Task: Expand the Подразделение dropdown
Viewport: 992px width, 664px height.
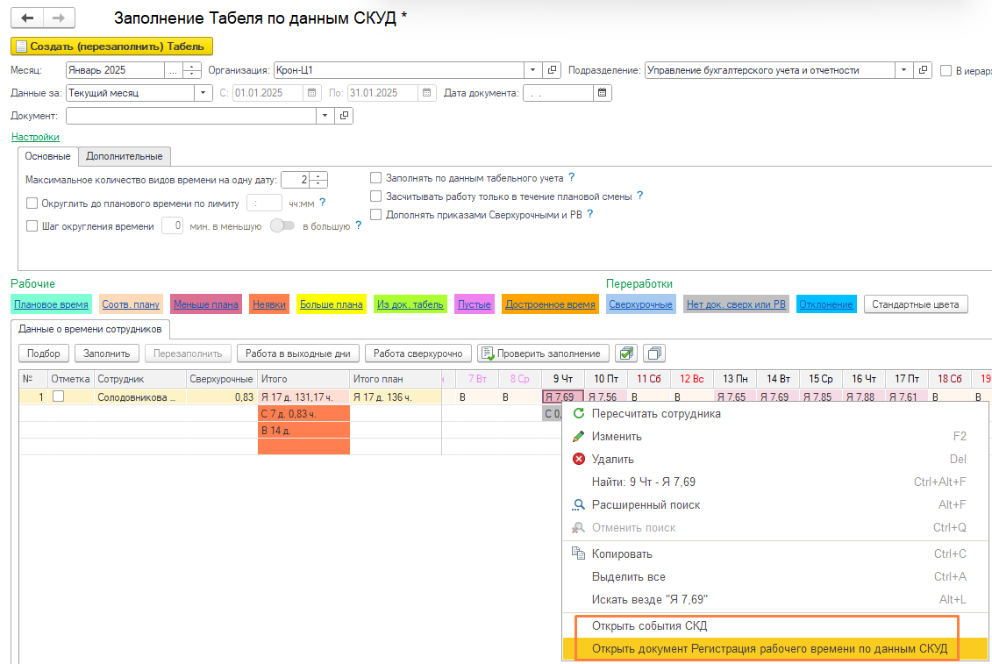Action: click(903, 70)
